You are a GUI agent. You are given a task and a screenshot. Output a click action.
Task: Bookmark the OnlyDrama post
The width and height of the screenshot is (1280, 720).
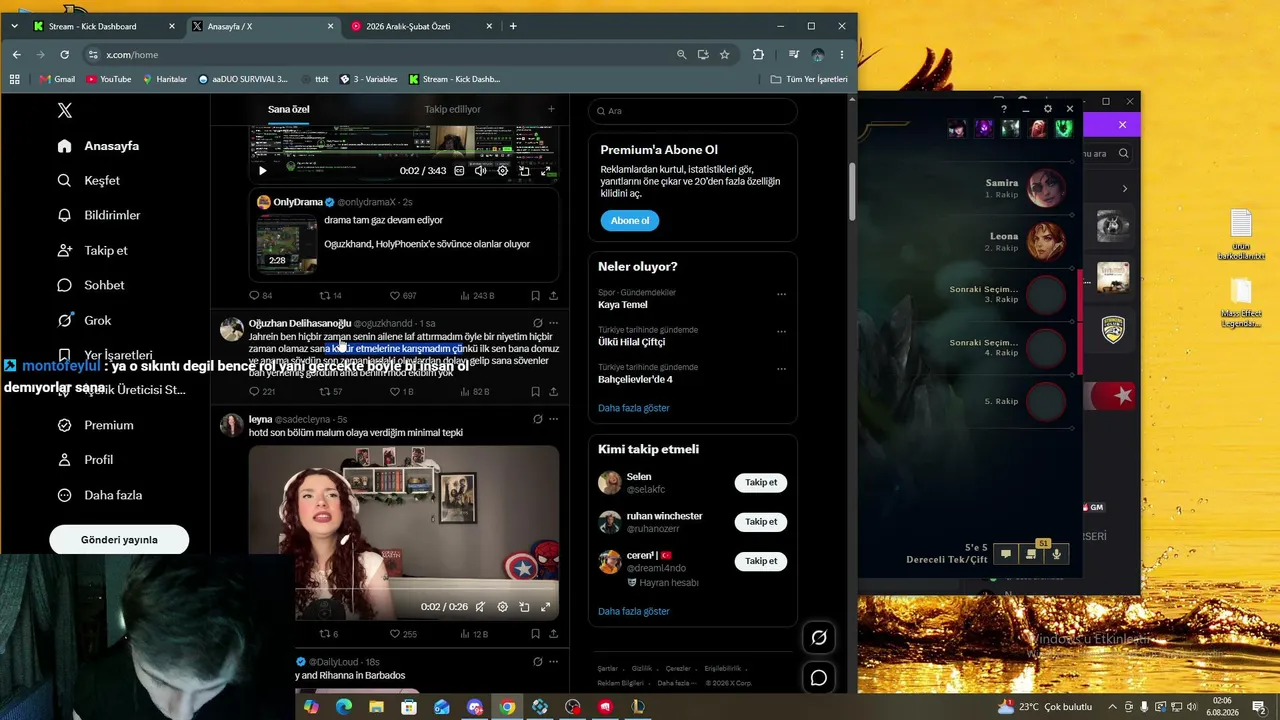(536, 296)
